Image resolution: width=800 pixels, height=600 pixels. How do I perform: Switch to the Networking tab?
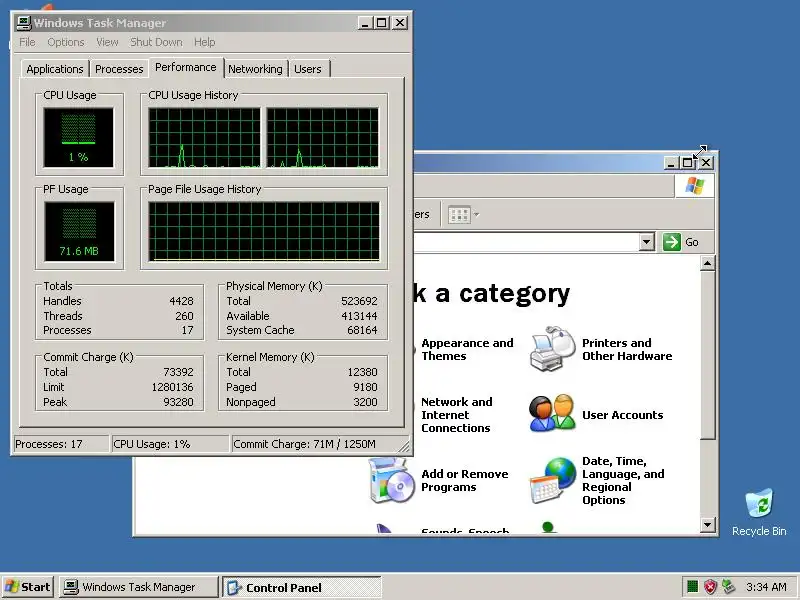255,69
